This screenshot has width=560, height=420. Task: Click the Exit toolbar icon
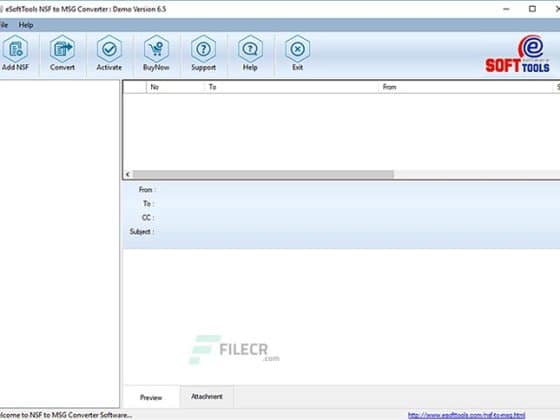(x=297, y=54)
